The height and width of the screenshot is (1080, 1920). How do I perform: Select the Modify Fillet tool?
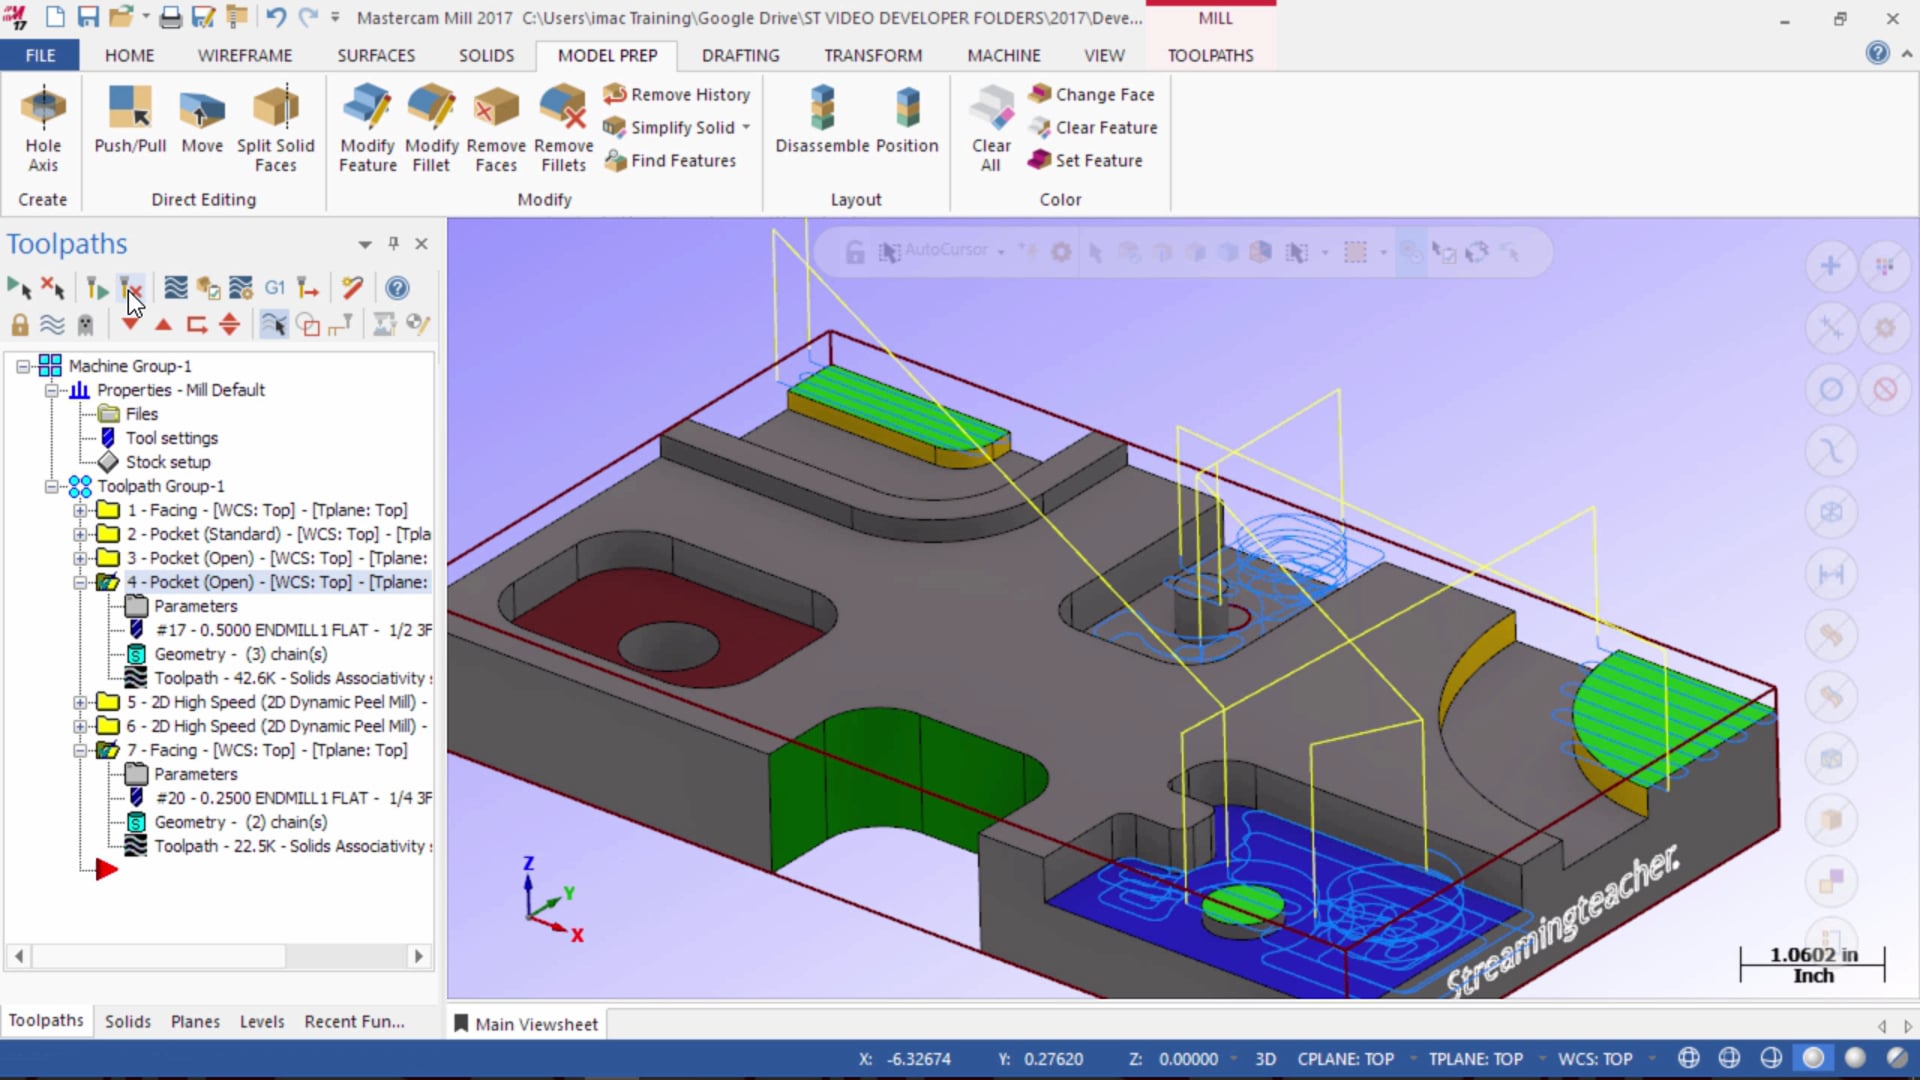pos(433,127)
